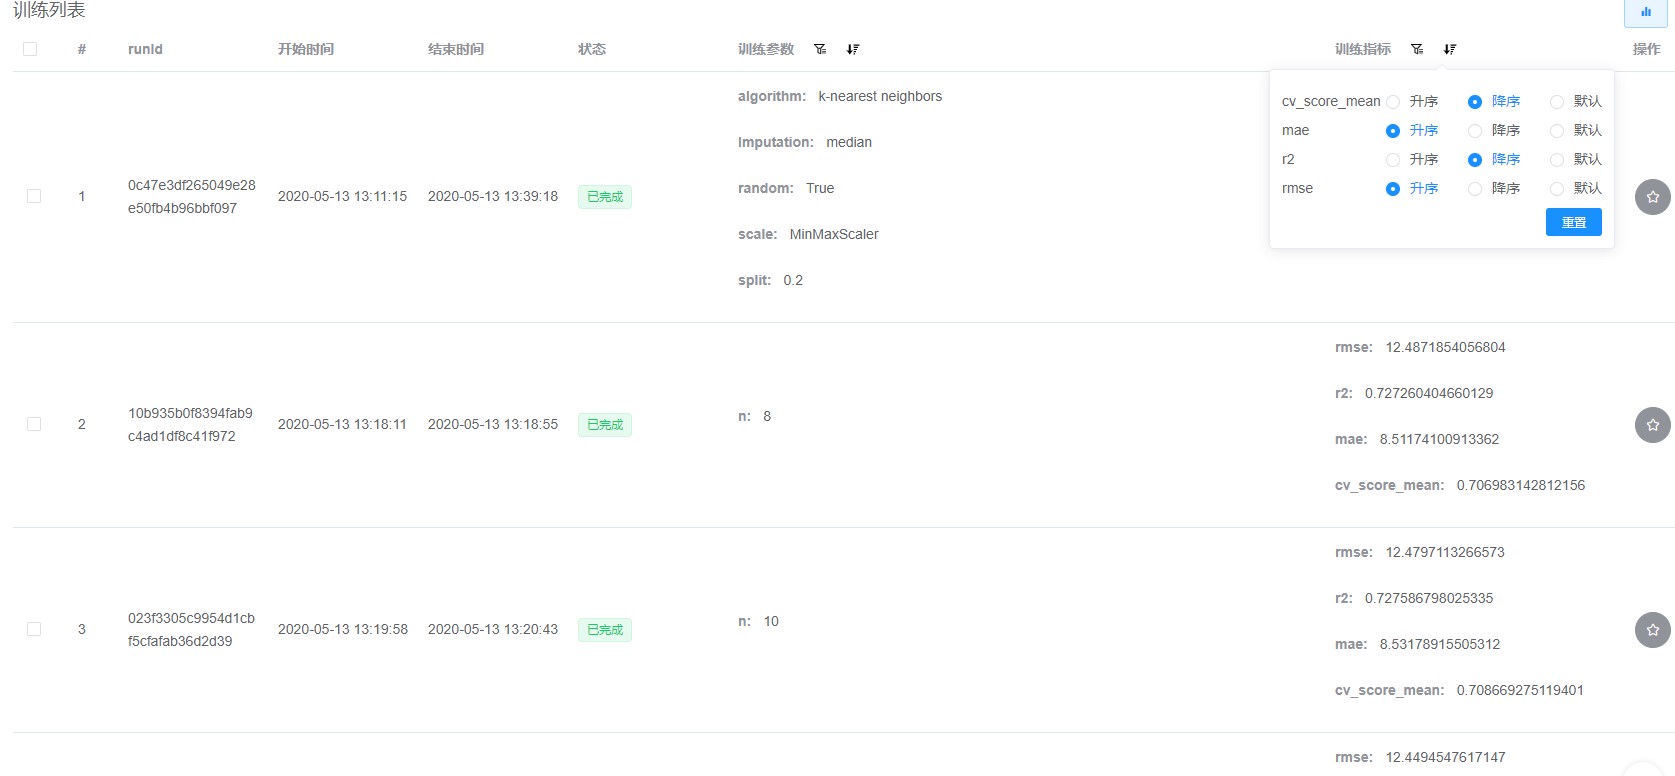This screenshot has height=776, width=1675.
Task: Check the checkbox for row 2
Action: [34, 424]
